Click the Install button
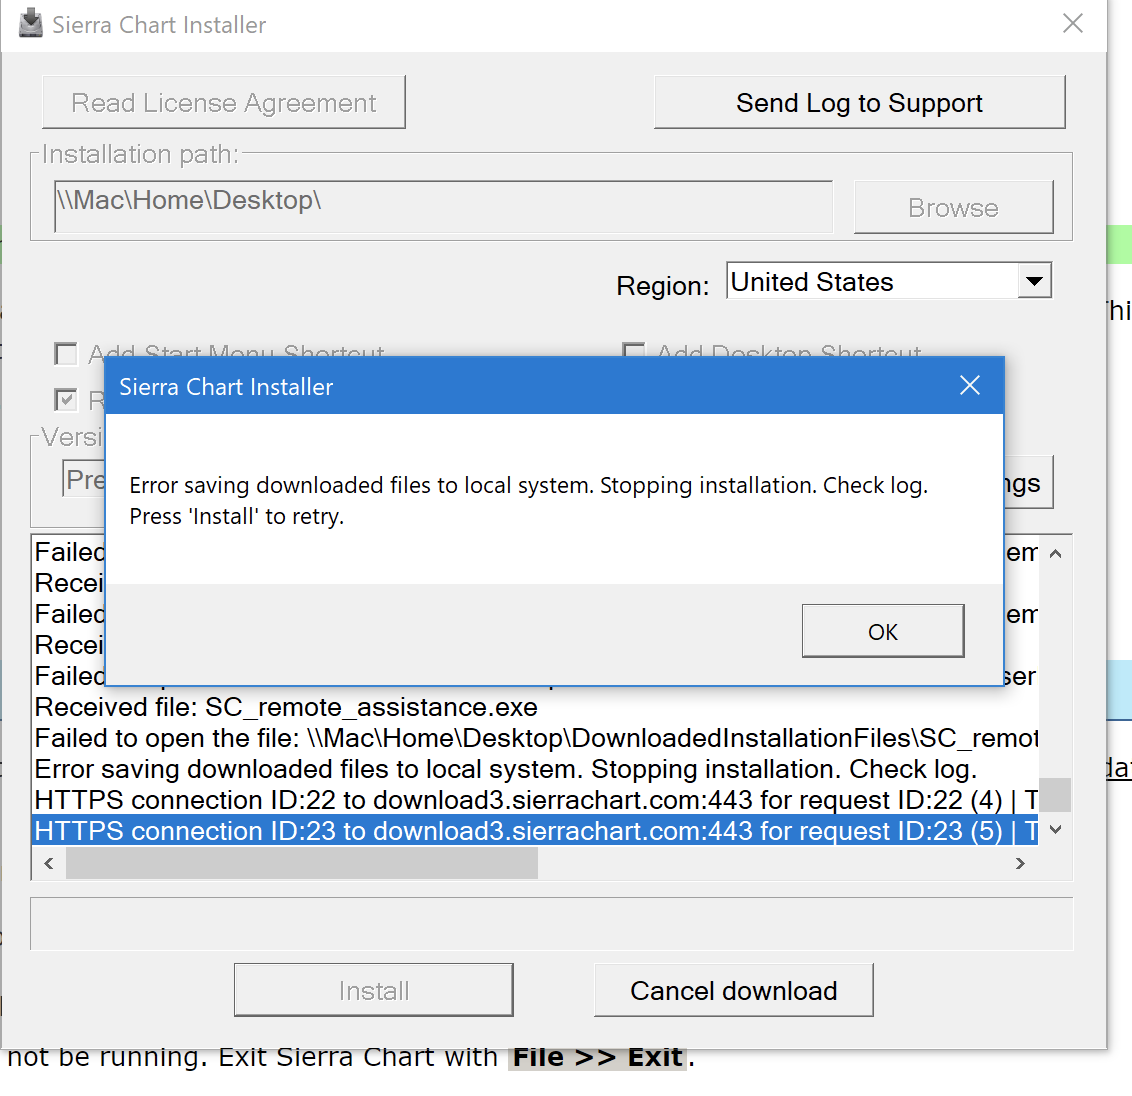1132x1096 pixels. pos(373,990)
